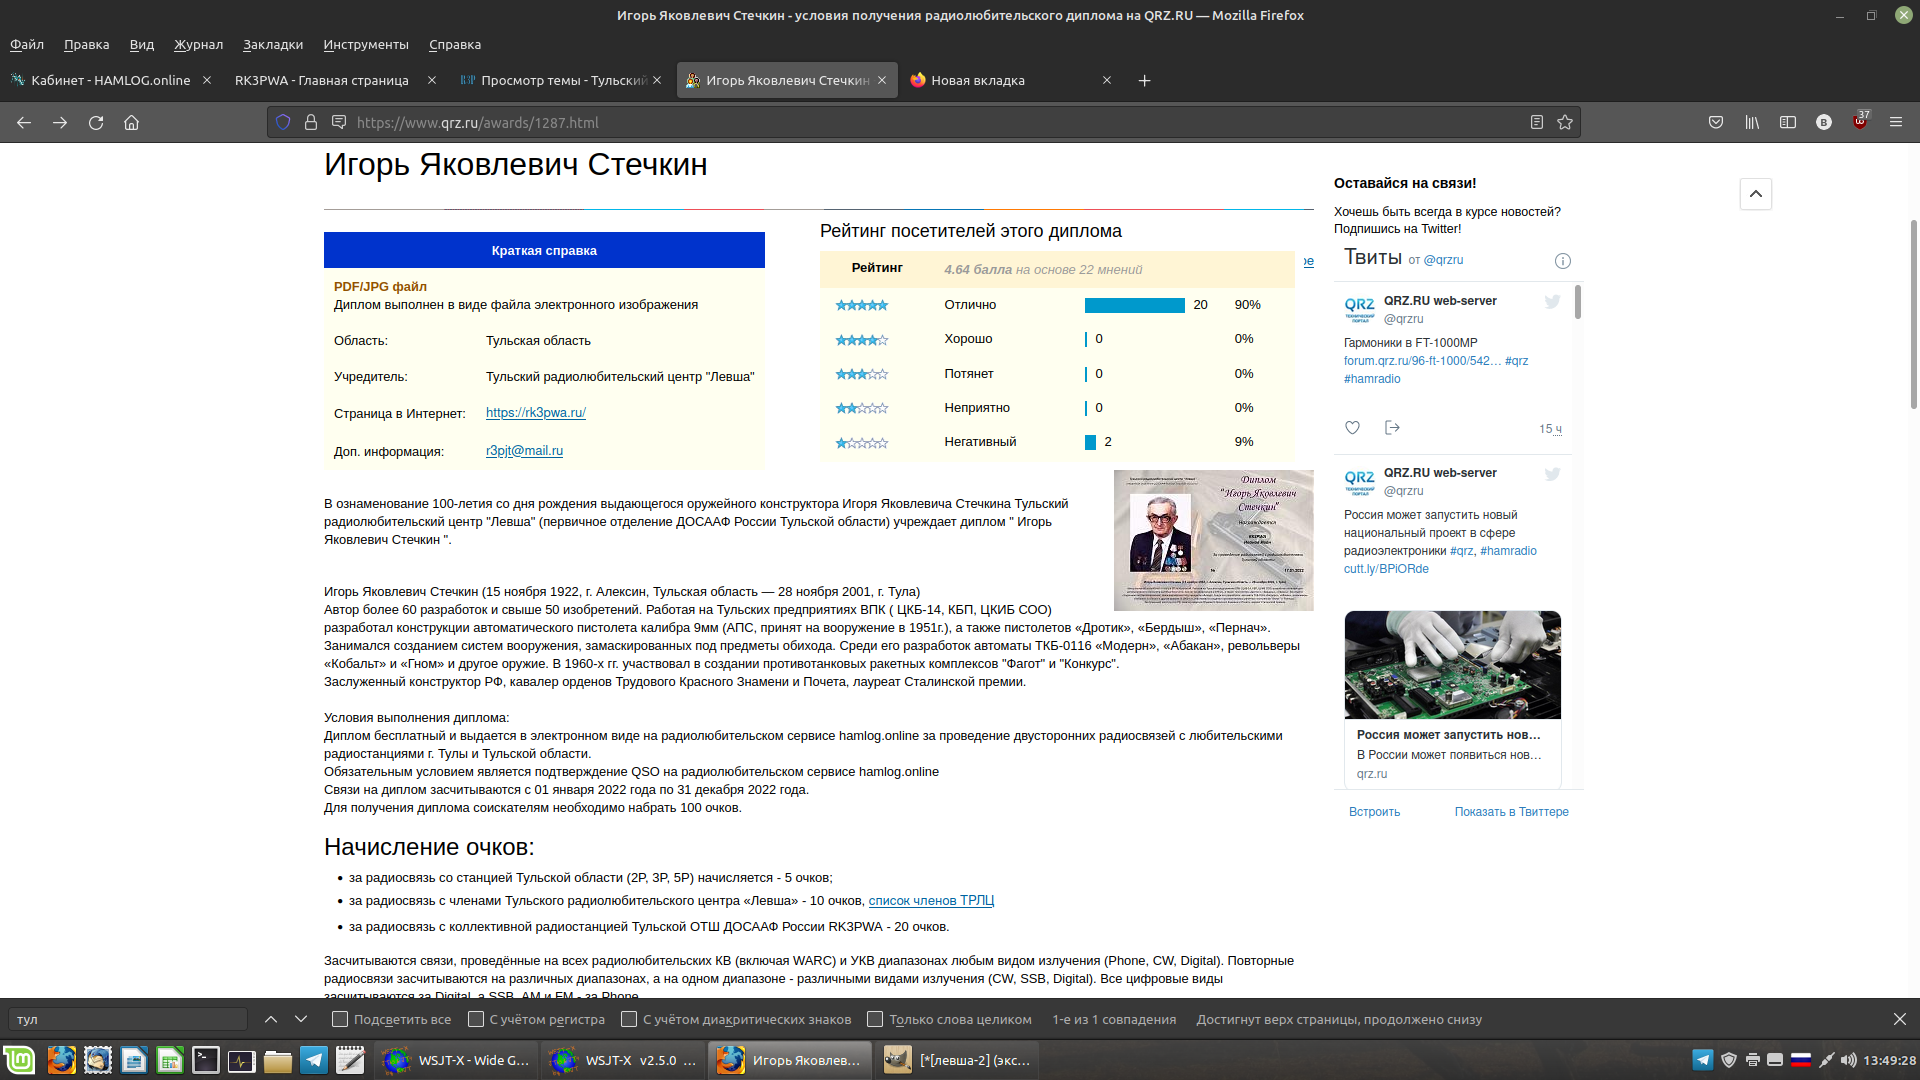Open the Файл menu

click(x=27, y=44)
